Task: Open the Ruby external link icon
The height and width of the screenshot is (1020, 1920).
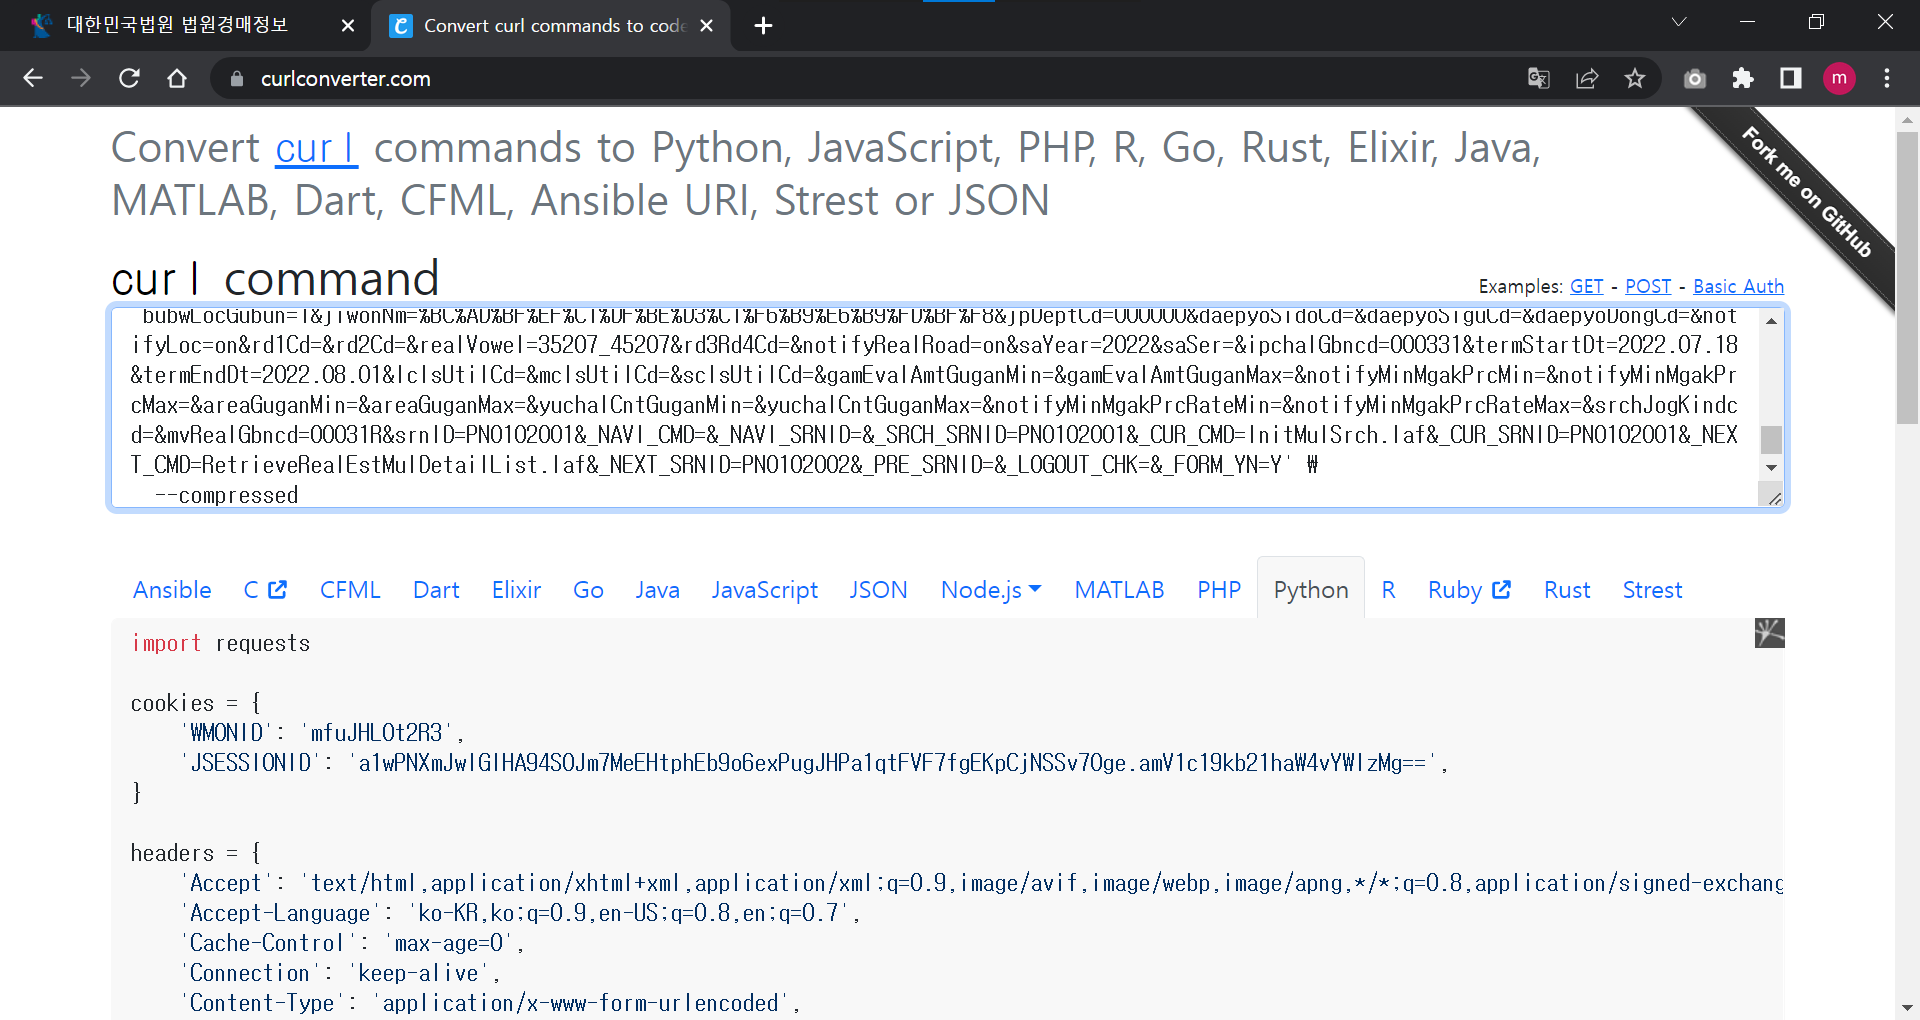Action: pyautogui.click(x=1501, y=590)
